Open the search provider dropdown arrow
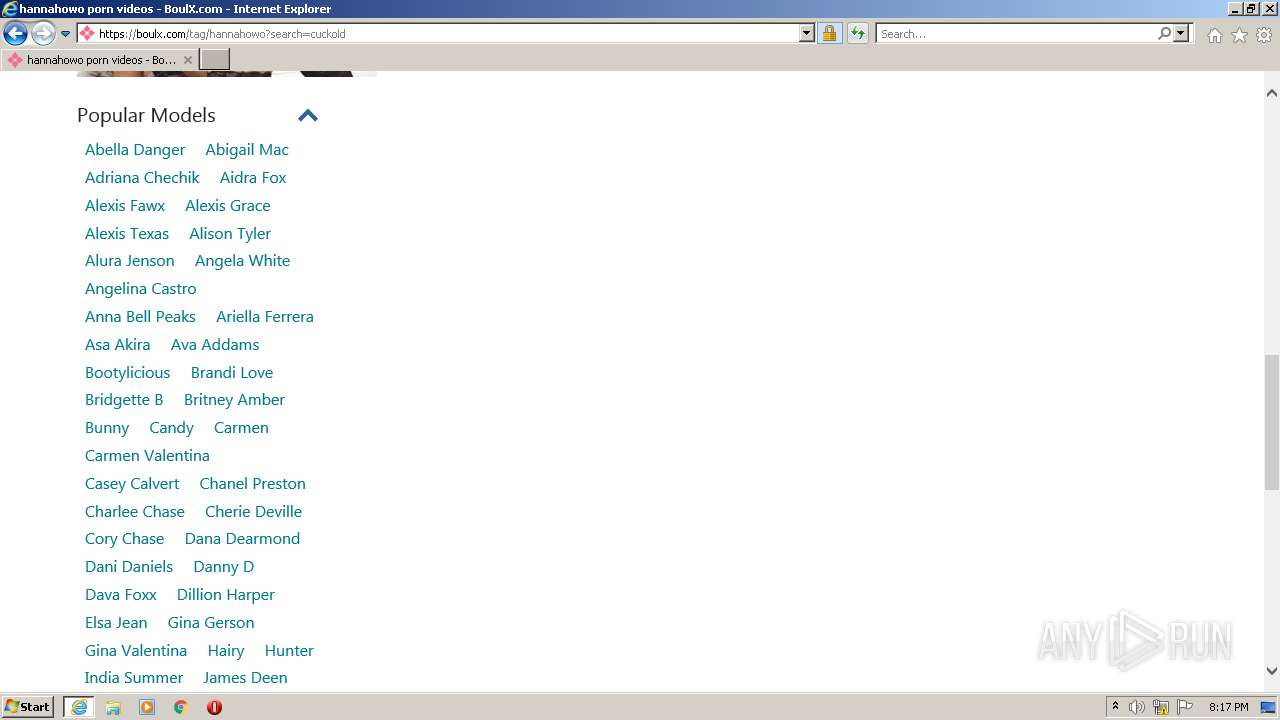The height and width of the screenshot is (720, 1280). pyautogui.click(x=1181, y=33)
